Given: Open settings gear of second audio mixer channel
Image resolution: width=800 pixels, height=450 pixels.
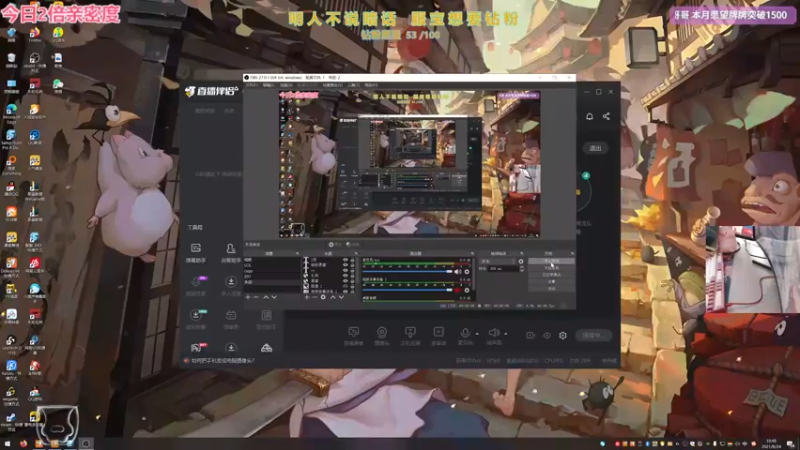Looking at the screenshot, I should pyautogui.click(x=466, y=290).
